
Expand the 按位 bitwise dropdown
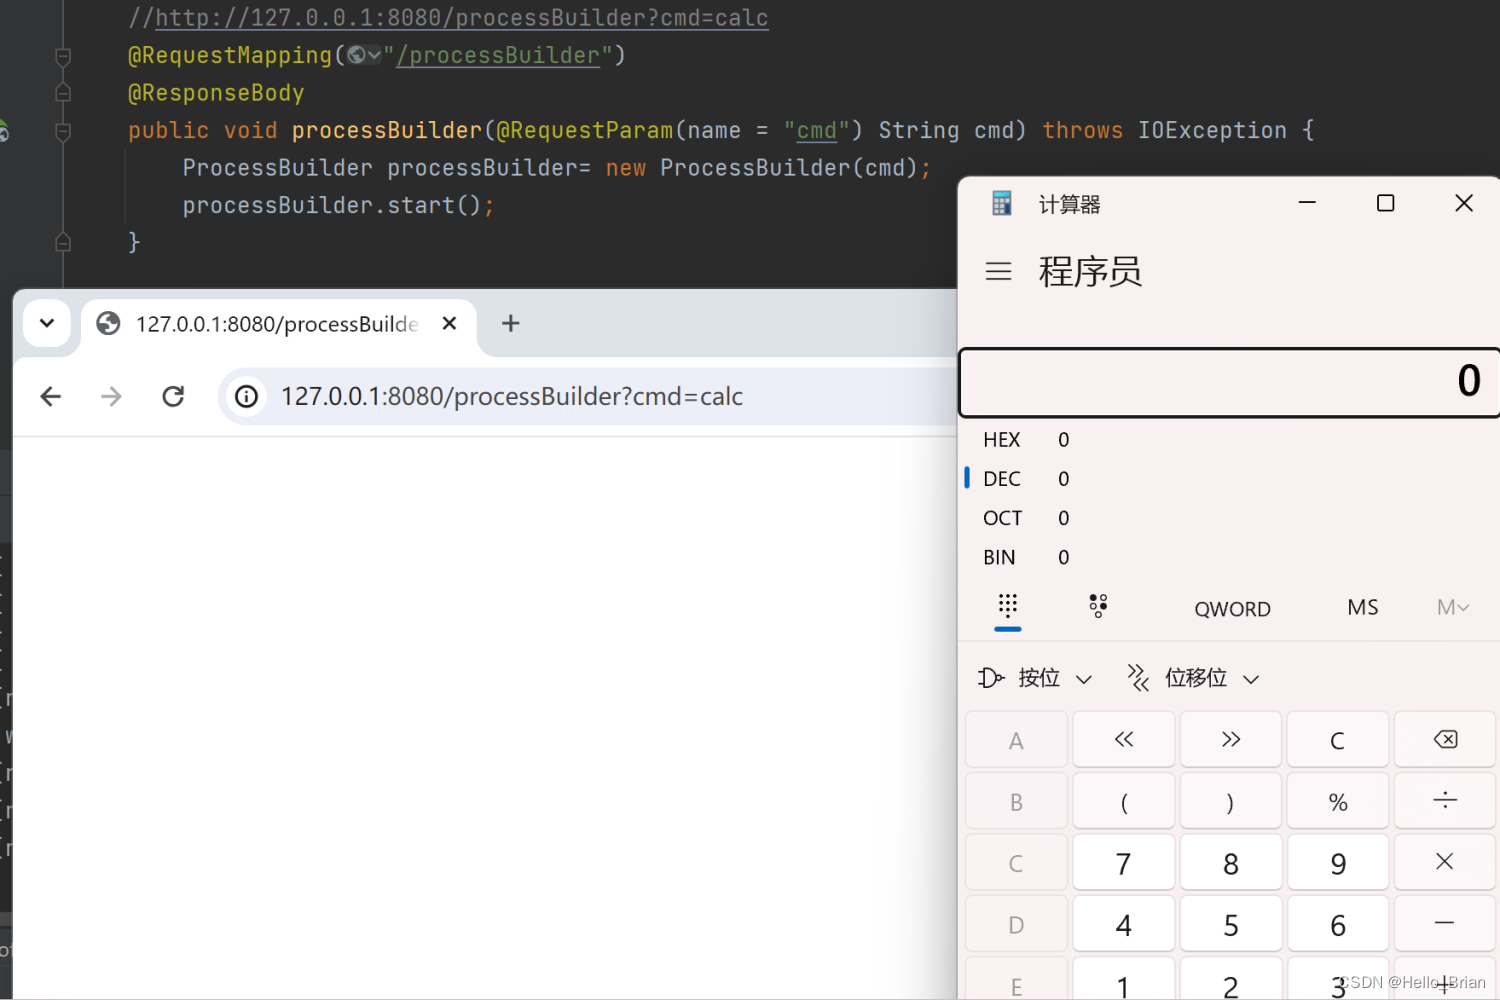(x=1035, y=678)
